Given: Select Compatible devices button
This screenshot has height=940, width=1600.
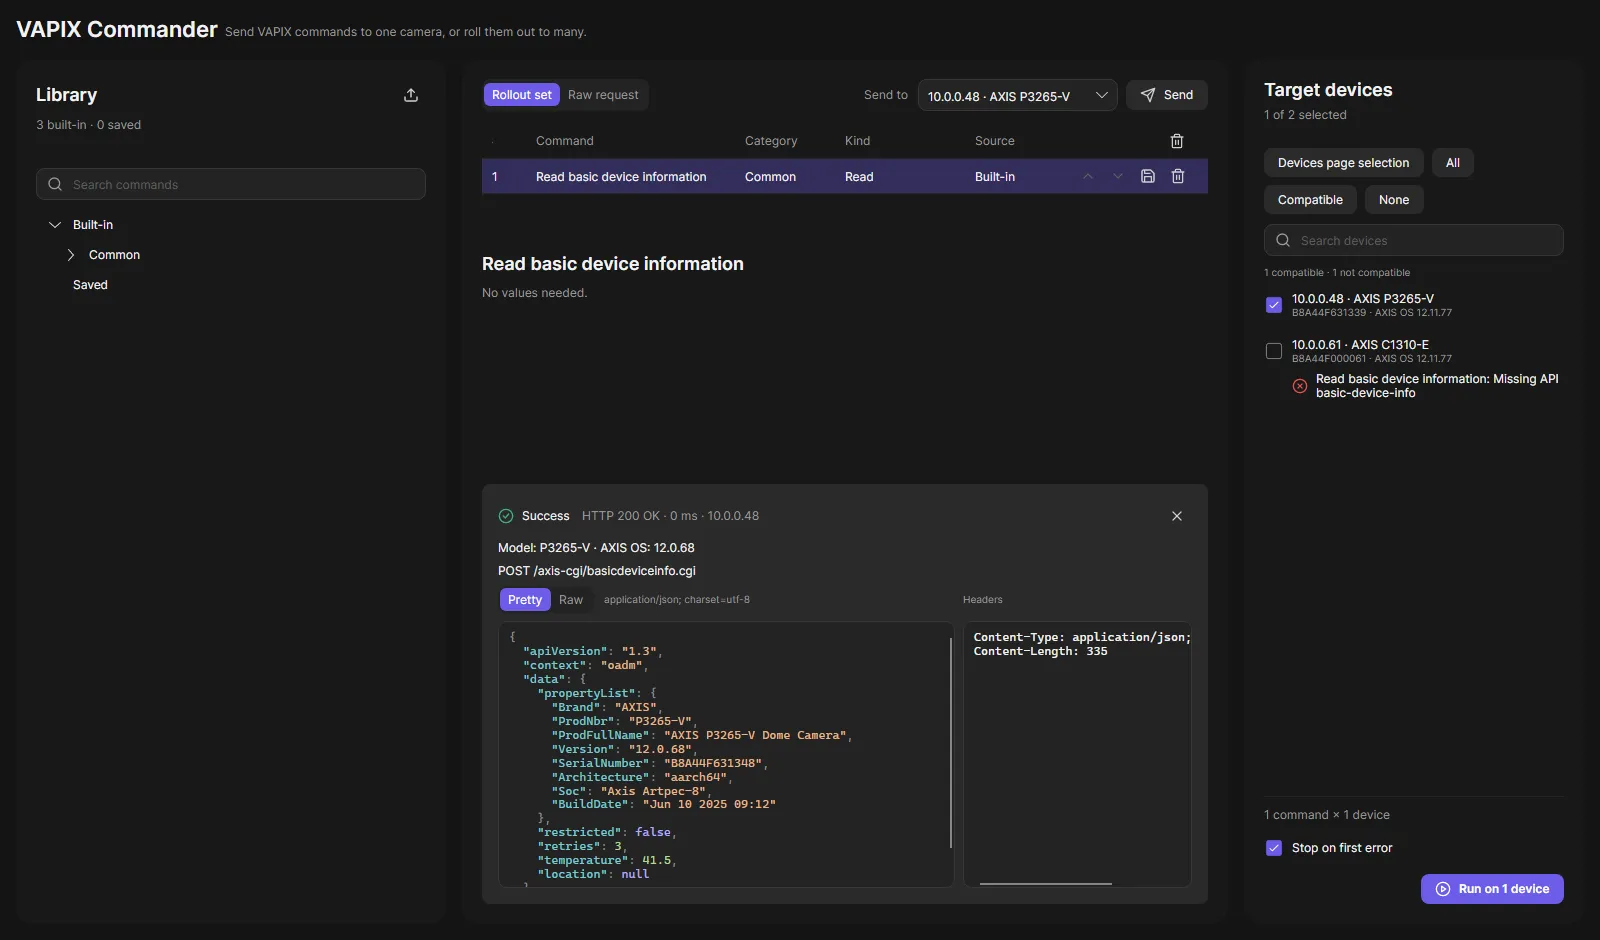Looking at the screenshot, I should pos(1310,200).
